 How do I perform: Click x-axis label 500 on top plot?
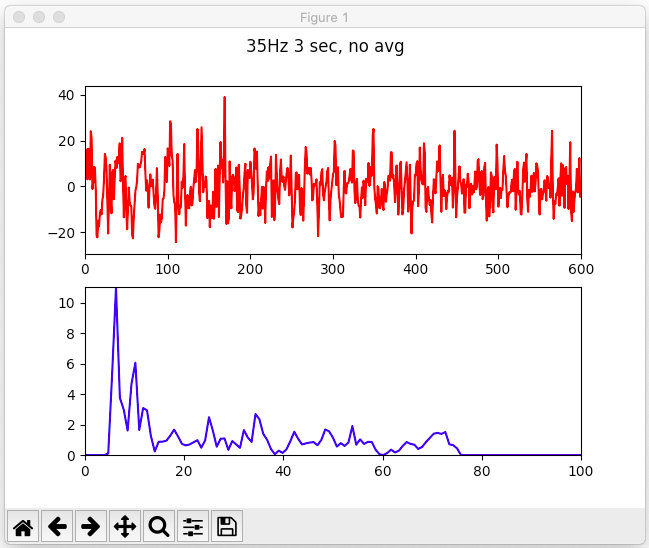(498, 269)
